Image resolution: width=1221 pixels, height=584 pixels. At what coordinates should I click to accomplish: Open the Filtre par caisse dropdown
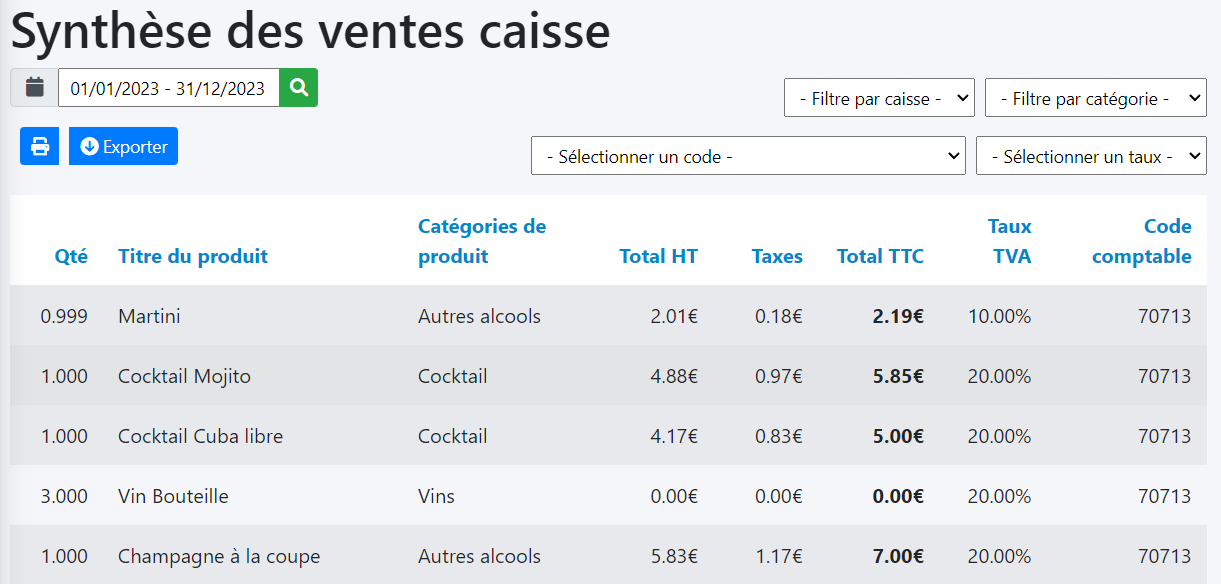click(879, 98)
